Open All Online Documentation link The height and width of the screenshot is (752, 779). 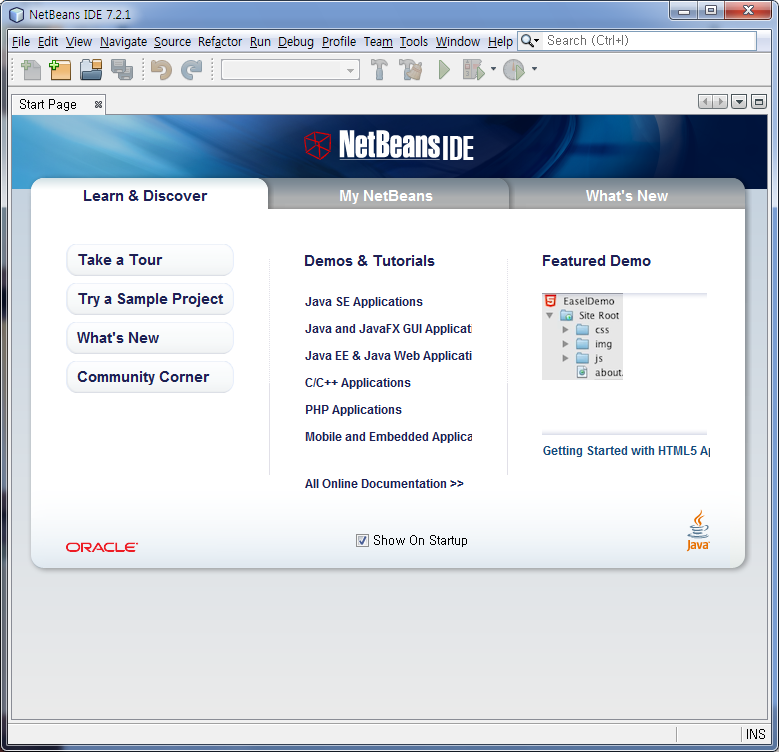click(x=384, y=484)
